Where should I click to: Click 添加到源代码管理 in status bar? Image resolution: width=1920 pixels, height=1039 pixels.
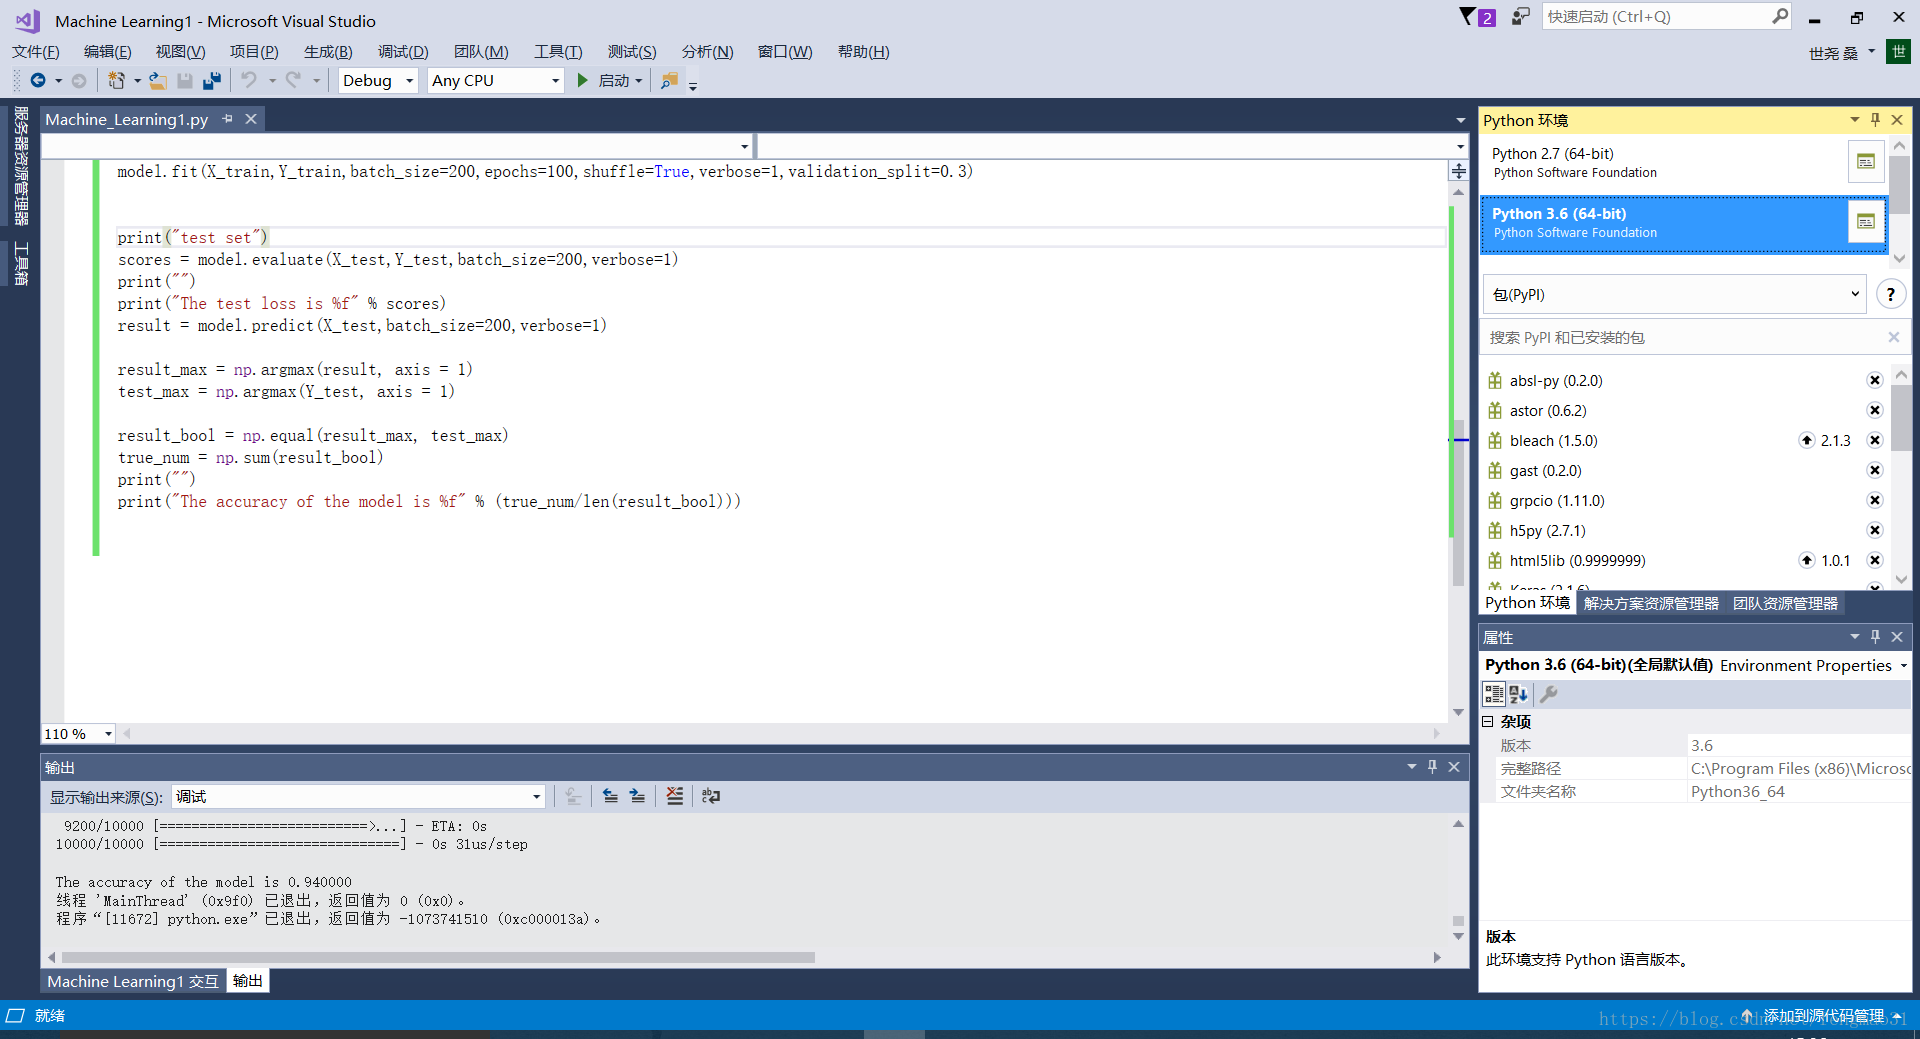coord(1821,1015)
